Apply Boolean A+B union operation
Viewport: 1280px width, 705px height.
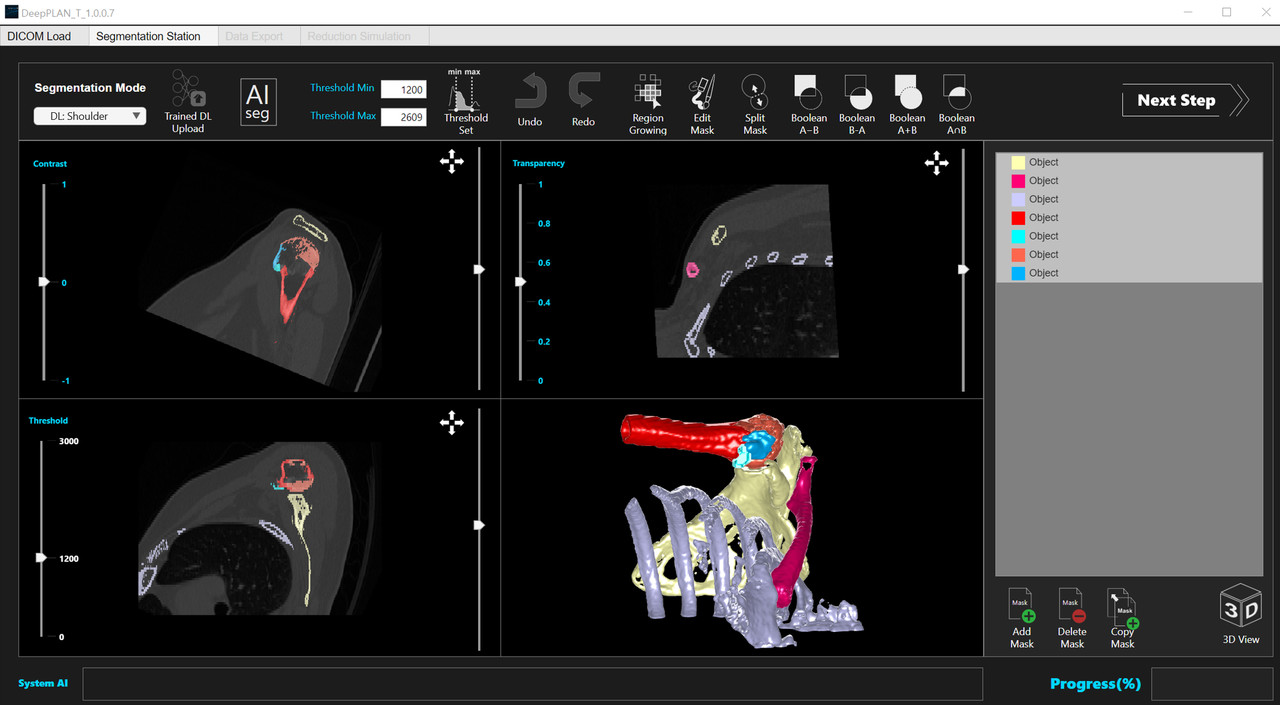click(907, 103)
